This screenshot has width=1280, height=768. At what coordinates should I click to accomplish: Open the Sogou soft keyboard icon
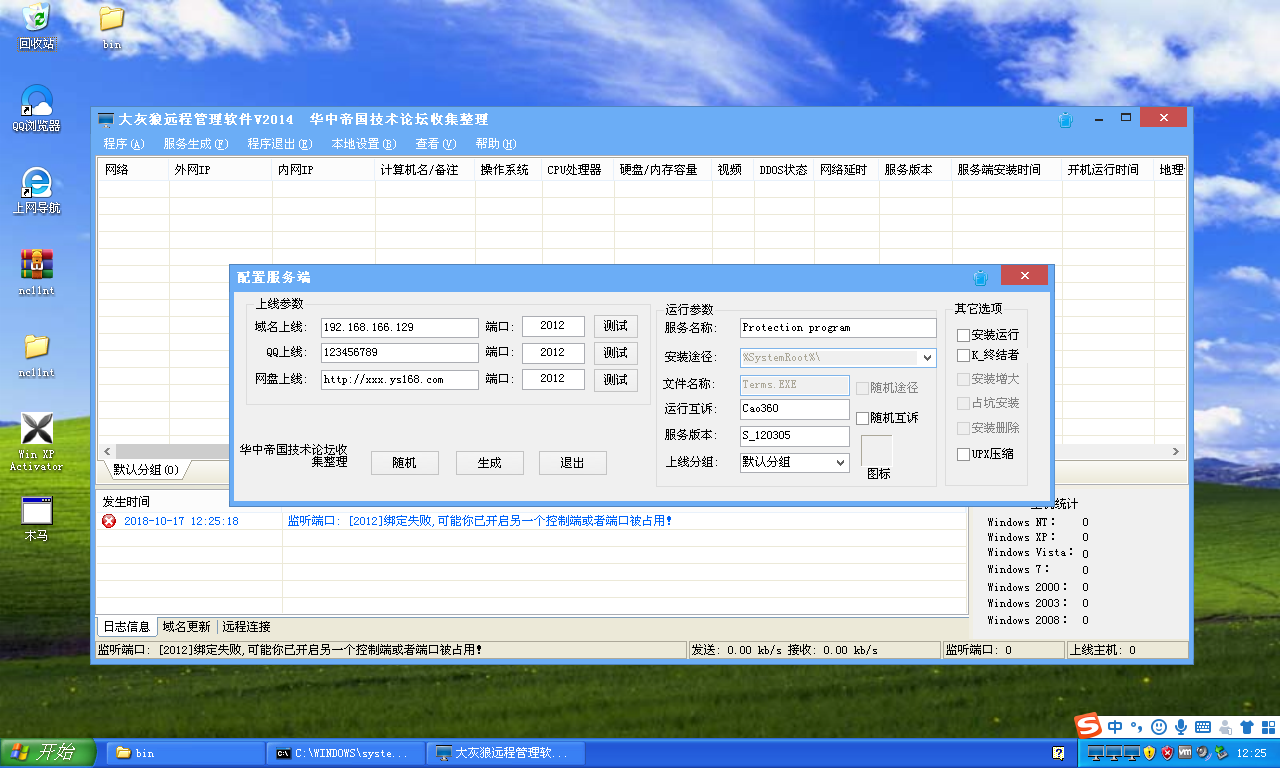point(1203,727)
